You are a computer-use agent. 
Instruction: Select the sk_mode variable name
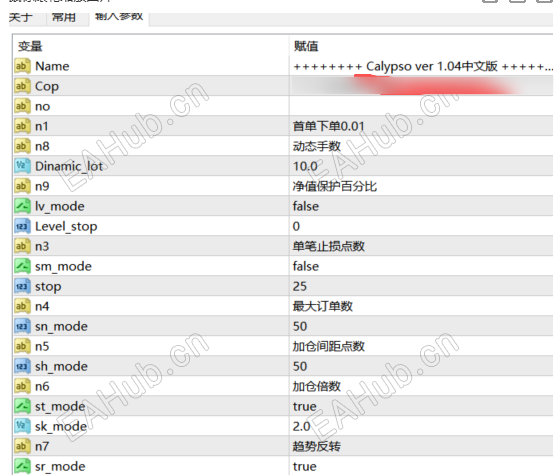61,426
